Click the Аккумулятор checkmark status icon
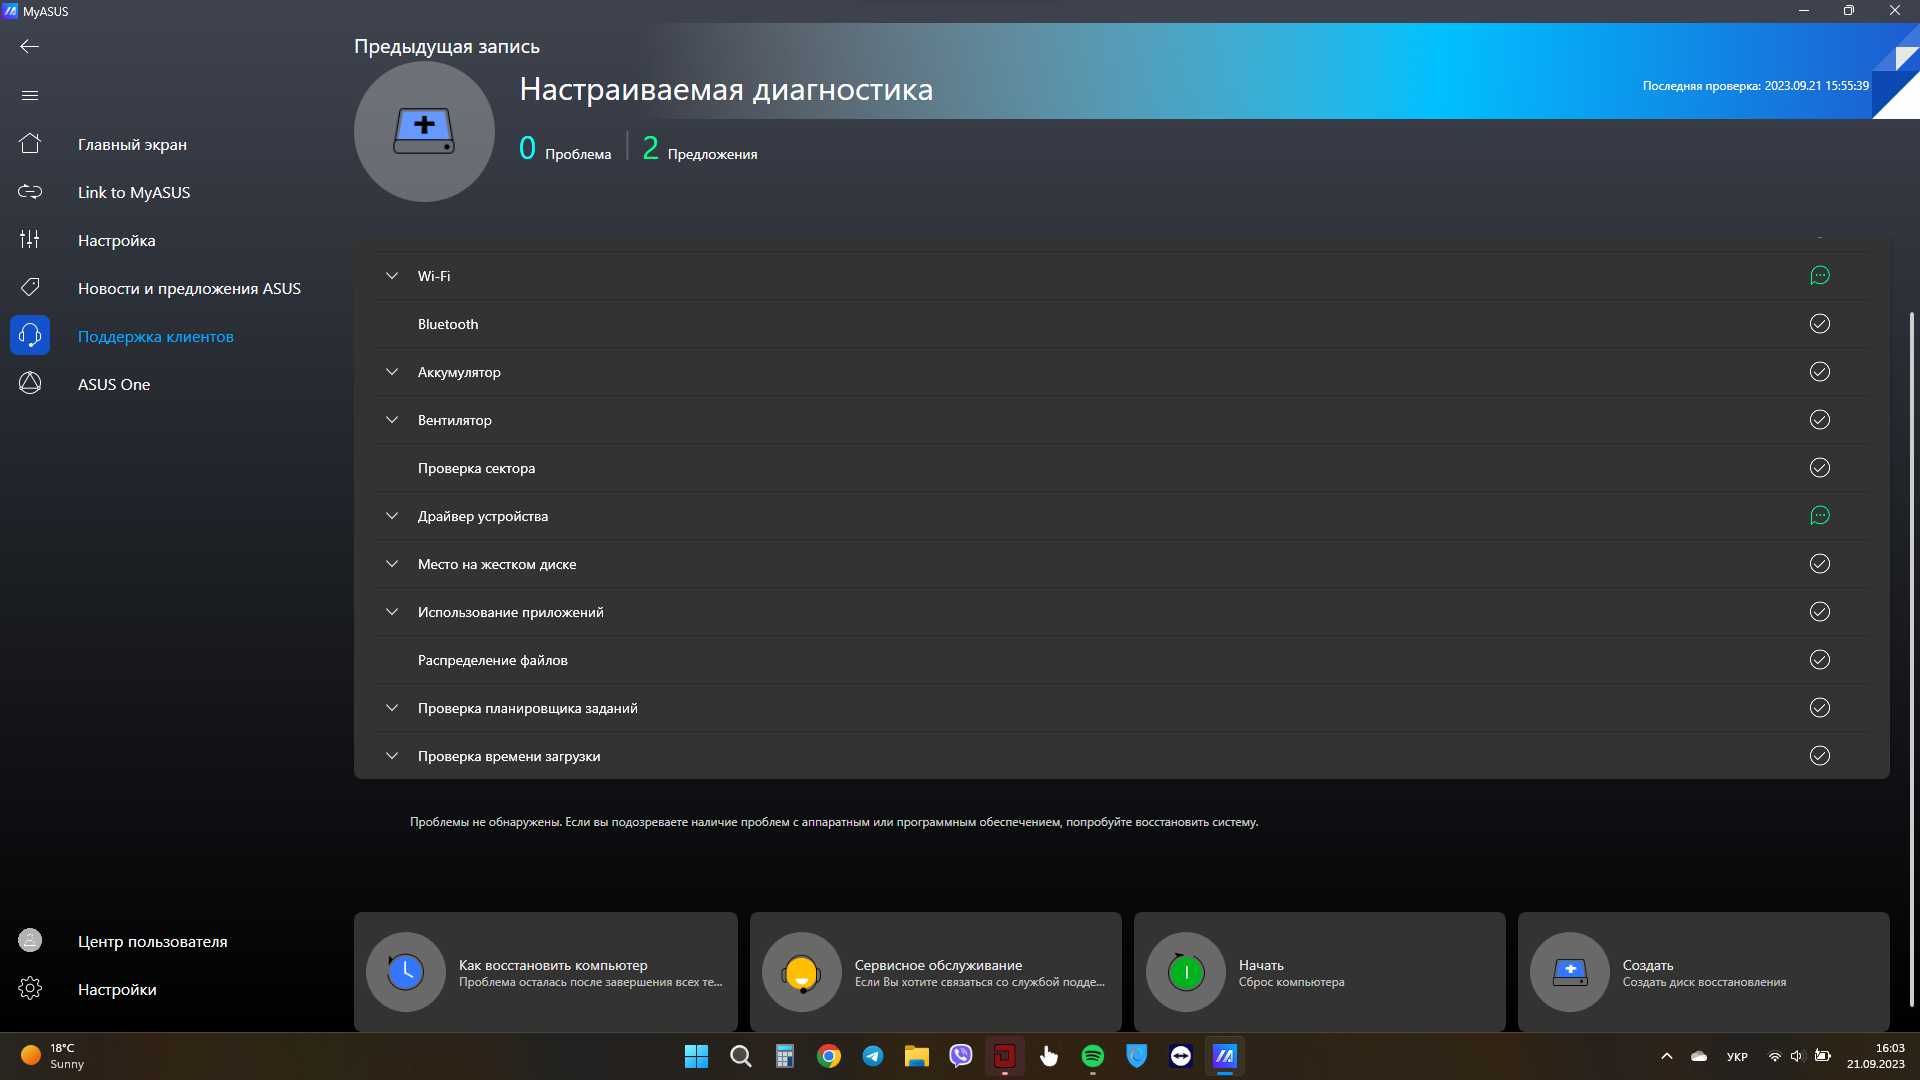 1820,372
